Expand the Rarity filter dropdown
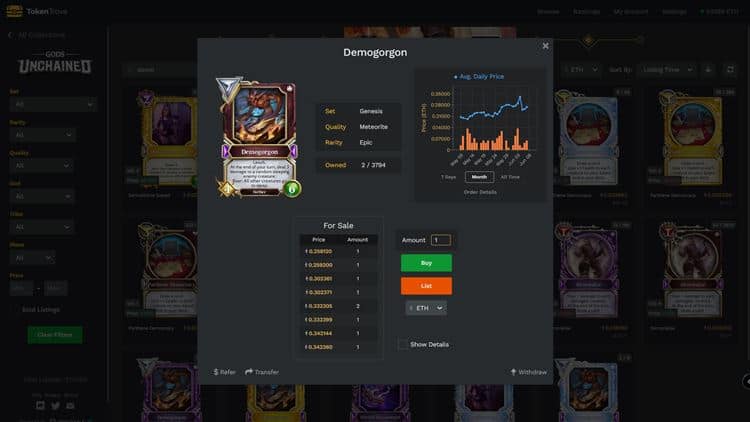The image size is (750, 422). click(x=43, y=135)
